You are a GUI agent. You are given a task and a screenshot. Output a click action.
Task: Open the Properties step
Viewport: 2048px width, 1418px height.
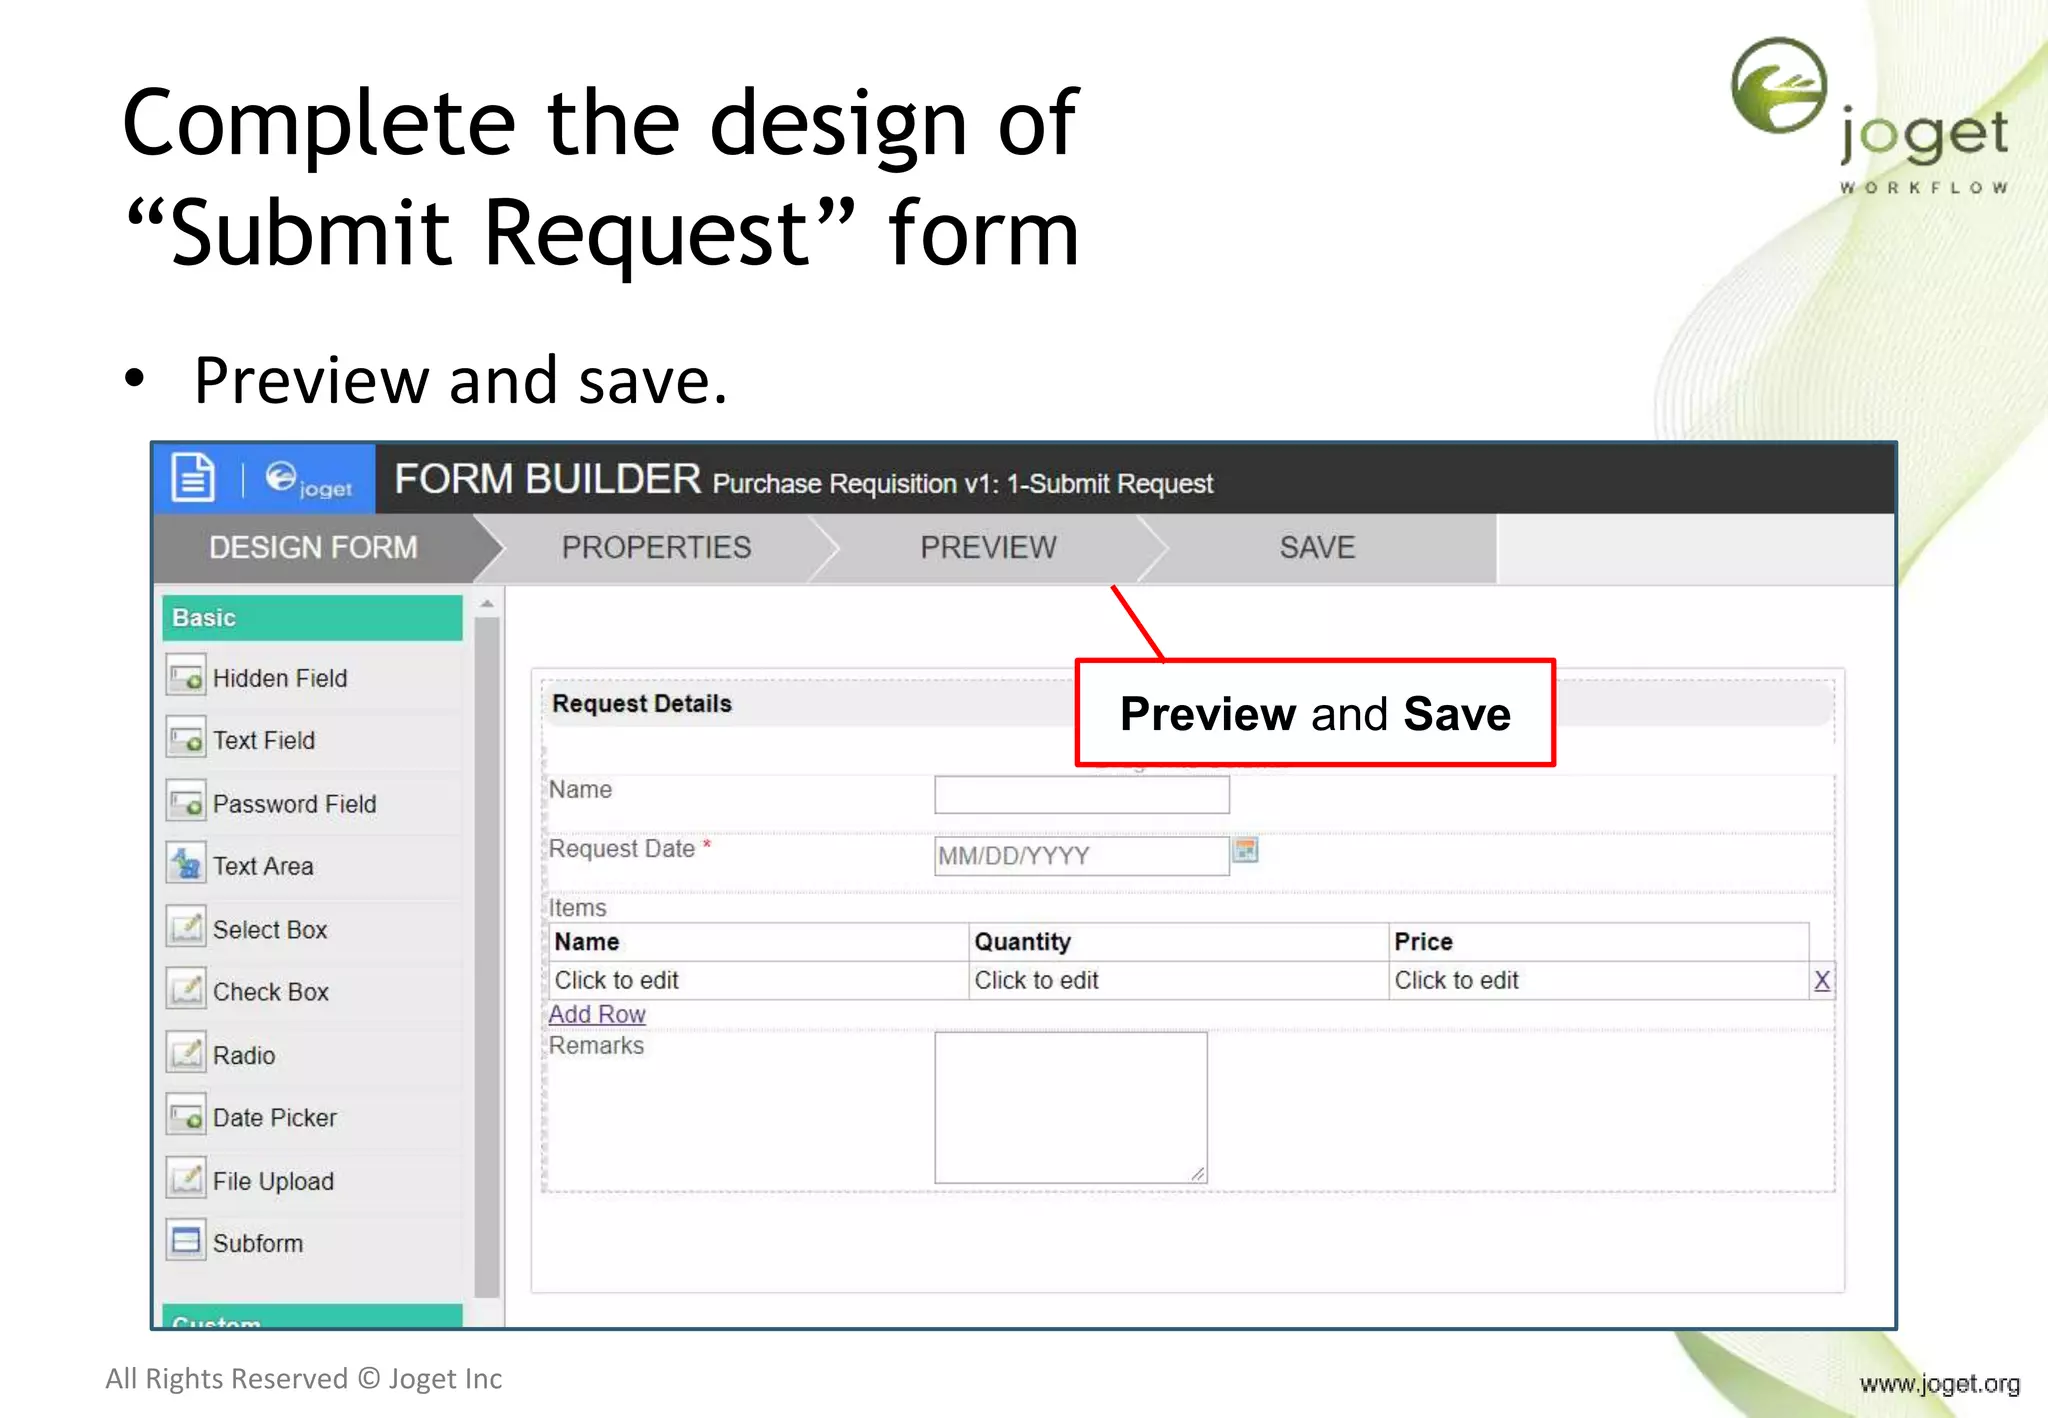click(656, 548)
